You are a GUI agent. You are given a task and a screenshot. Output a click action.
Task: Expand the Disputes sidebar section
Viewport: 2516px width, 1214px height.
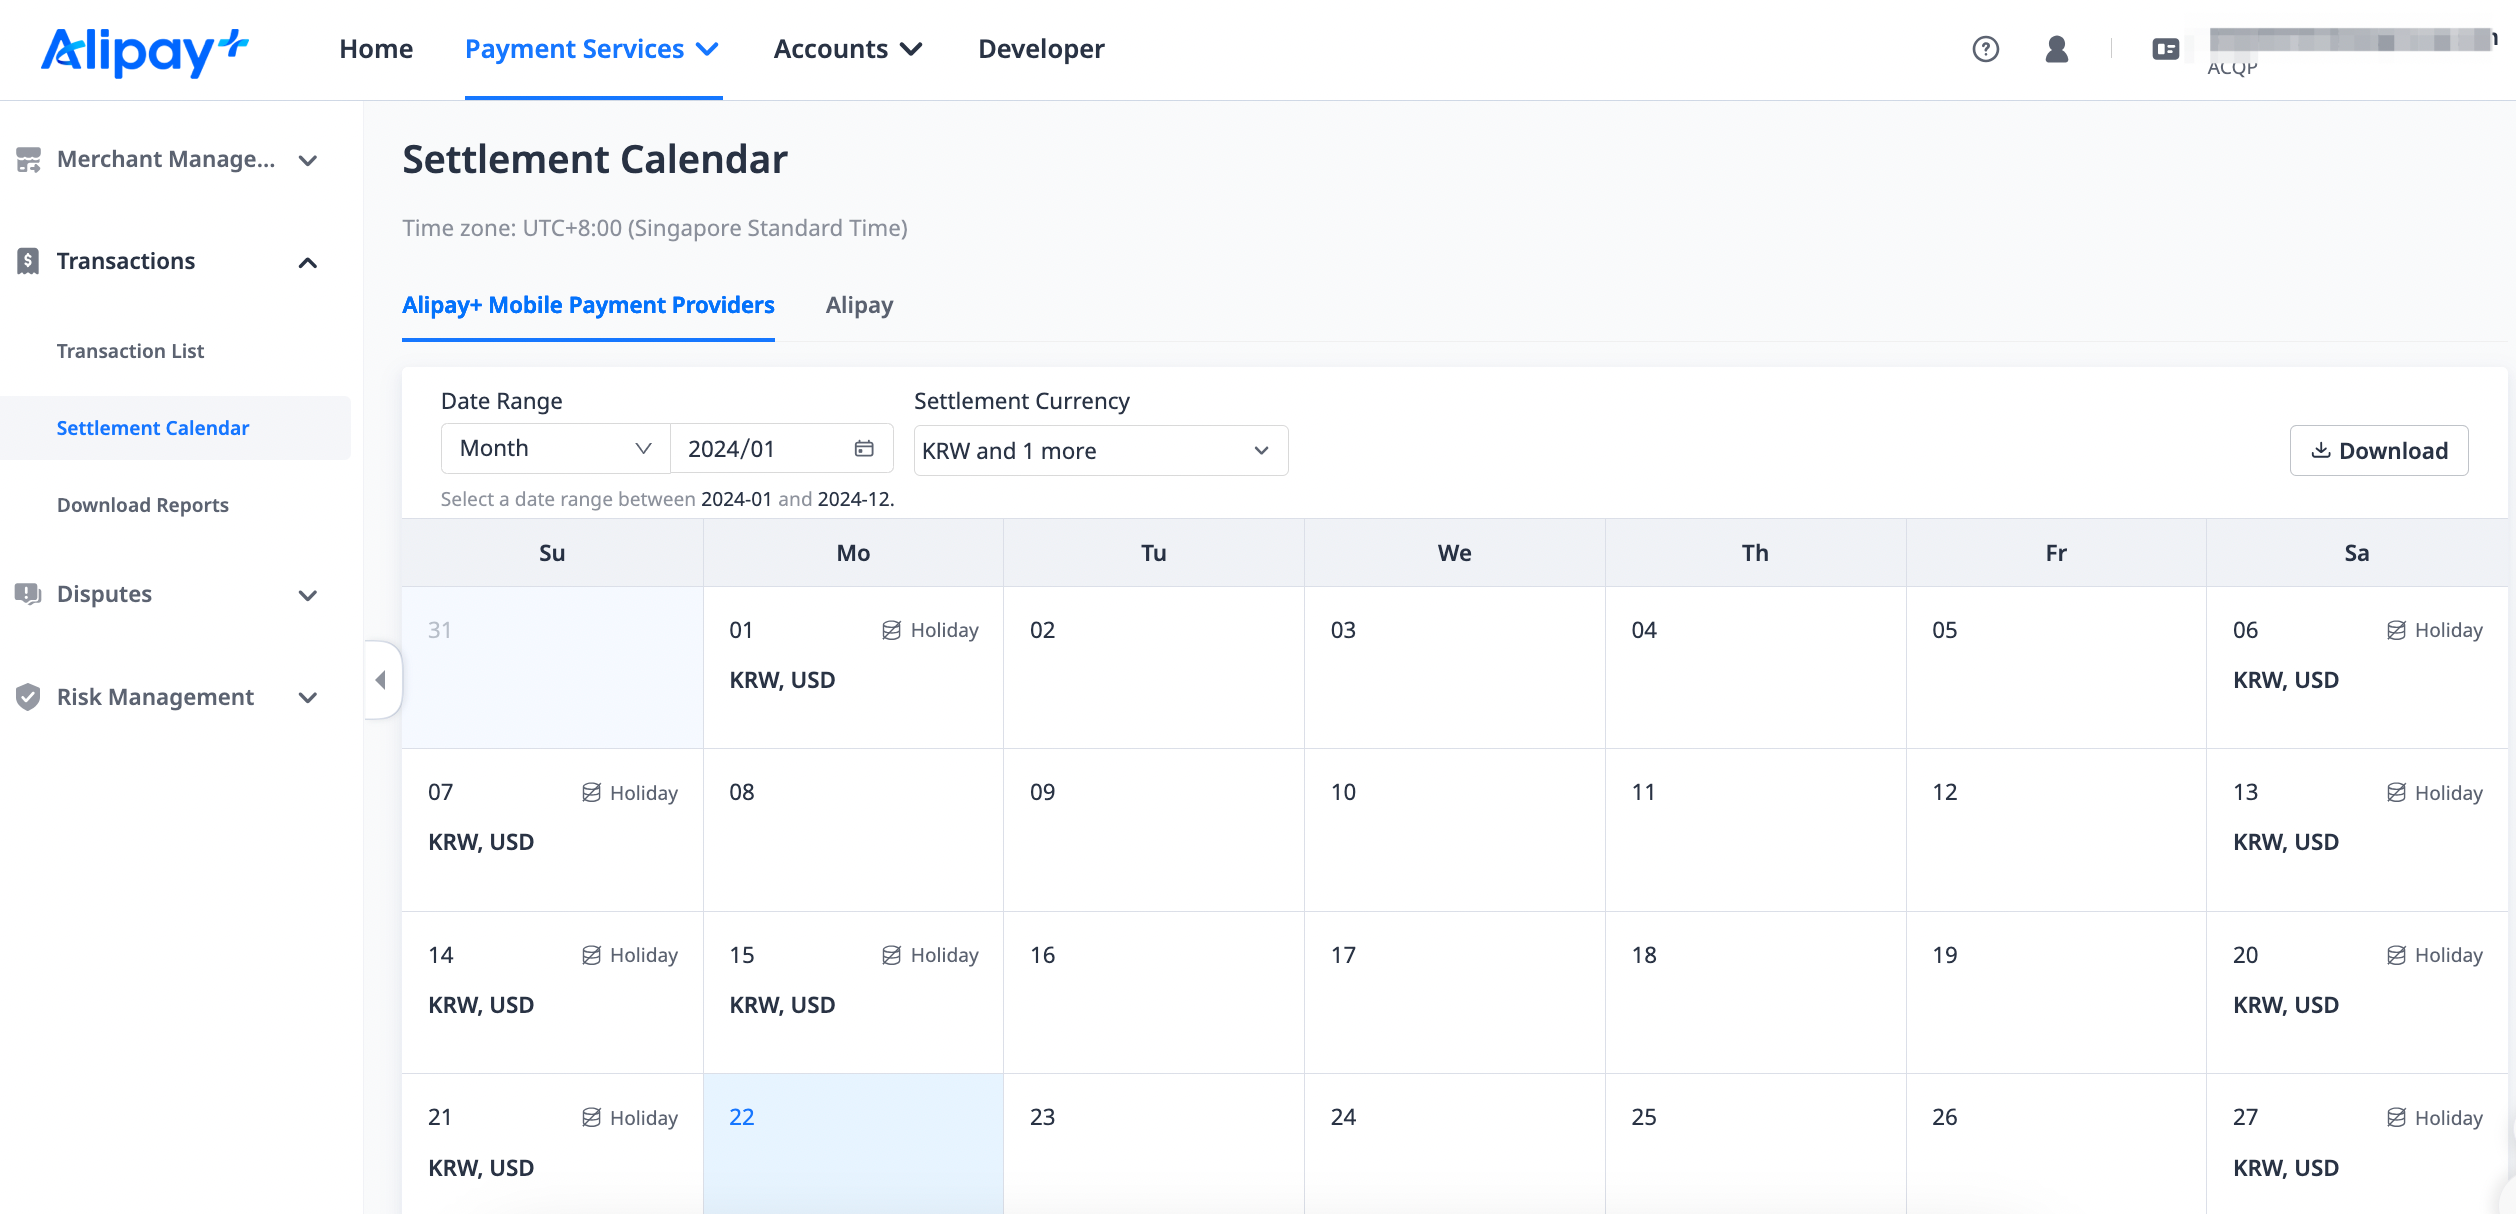coord(308,595)
